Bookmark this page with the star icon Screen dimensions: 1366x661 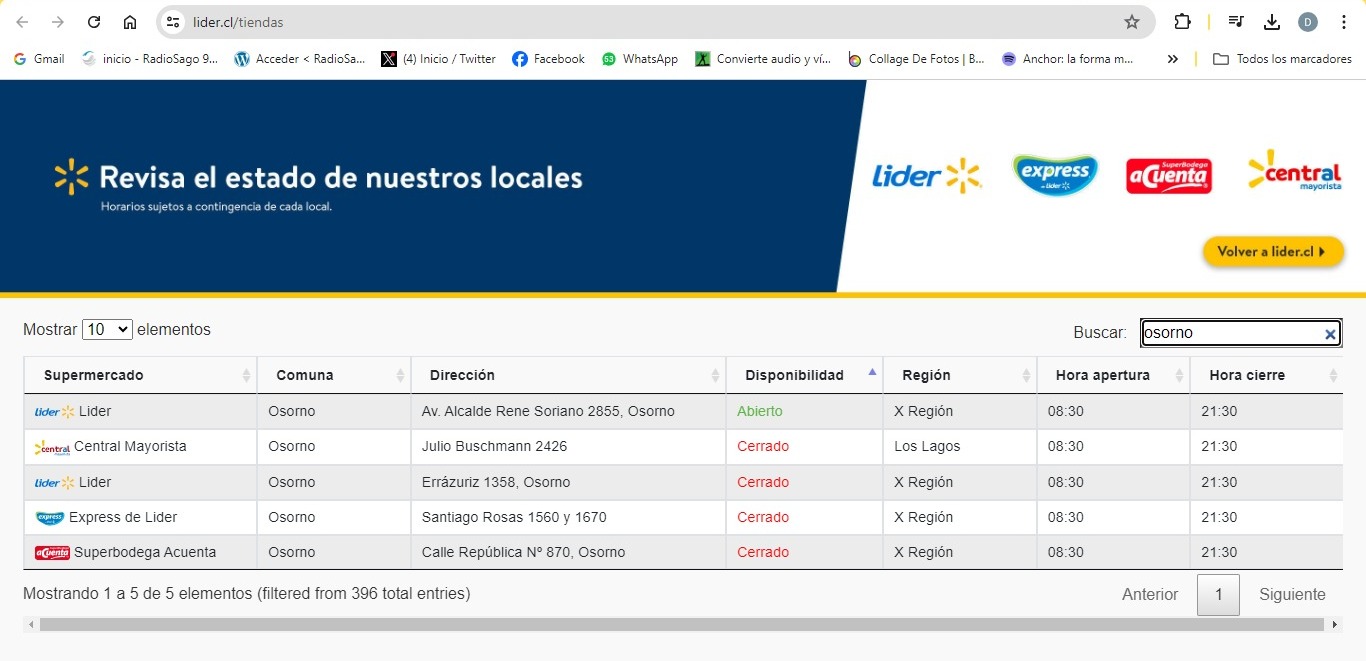(x=1132, y=22)
